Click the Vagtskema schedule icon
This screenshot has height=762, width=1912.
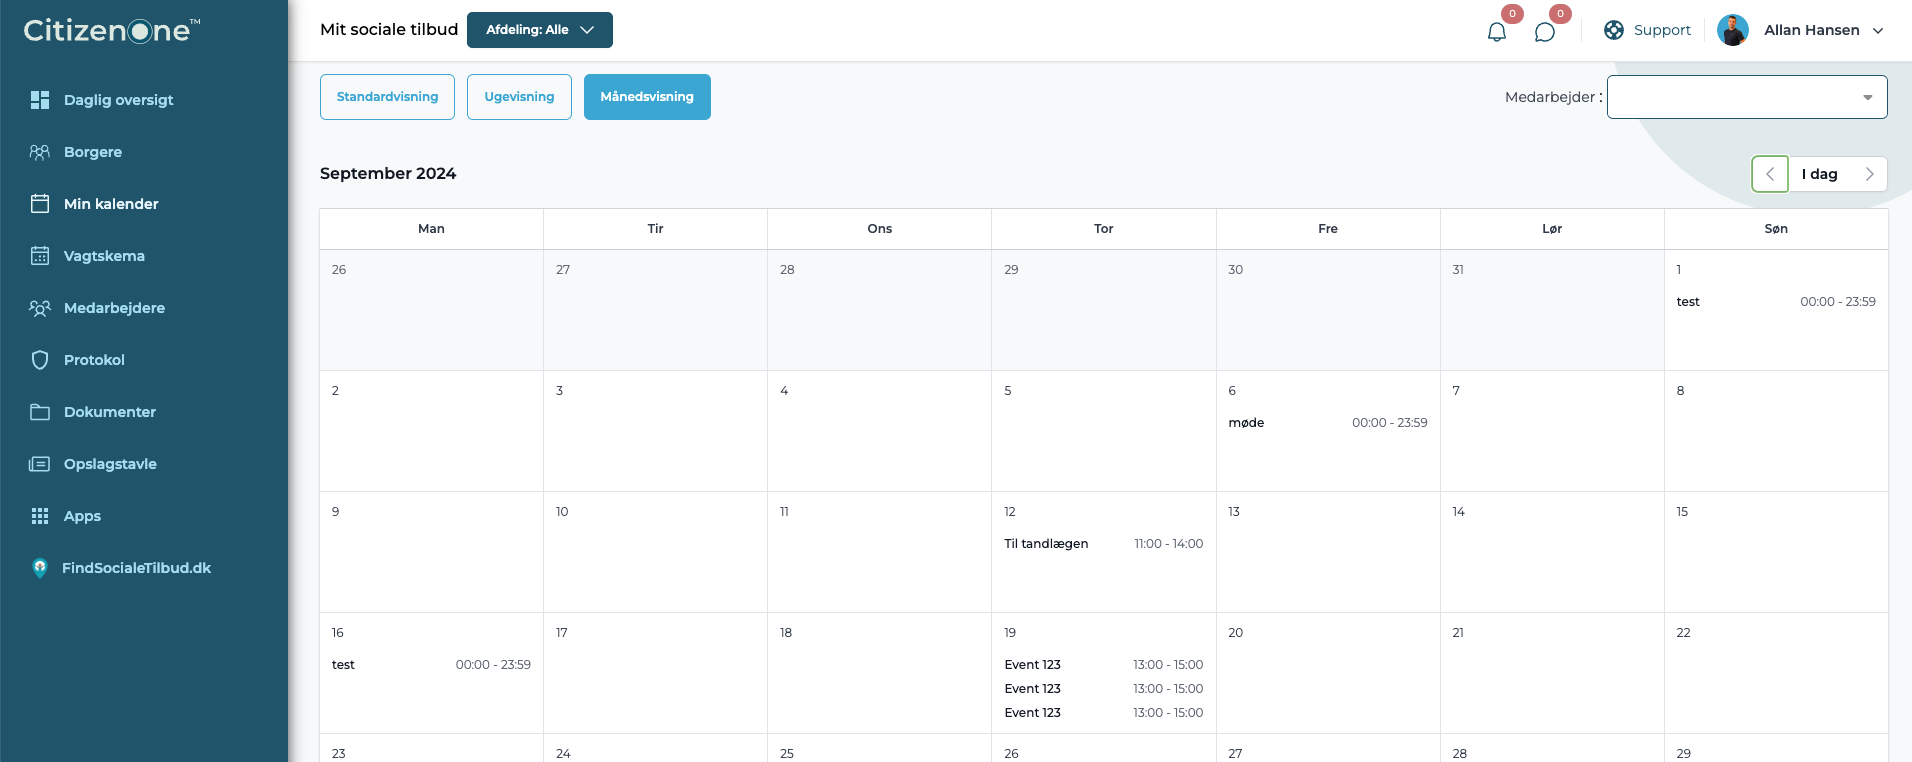click(40, 256)
